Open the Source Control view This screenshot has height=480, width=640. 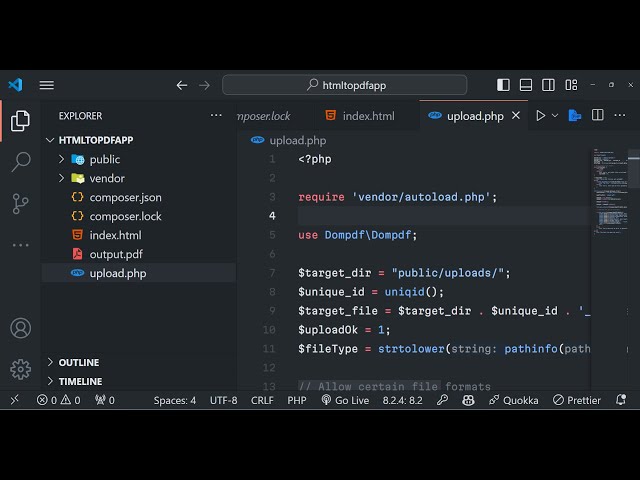(x=20, y=204)
